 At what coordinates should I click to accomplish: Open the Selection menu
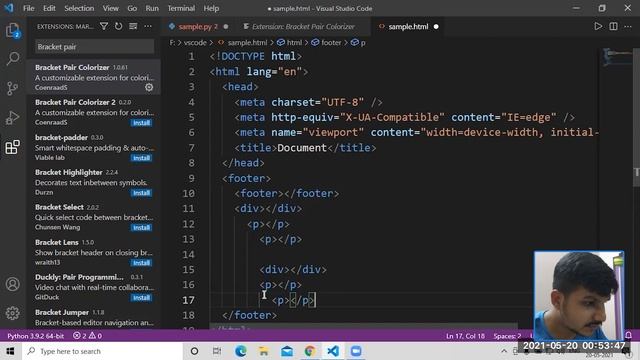[79, 8]
